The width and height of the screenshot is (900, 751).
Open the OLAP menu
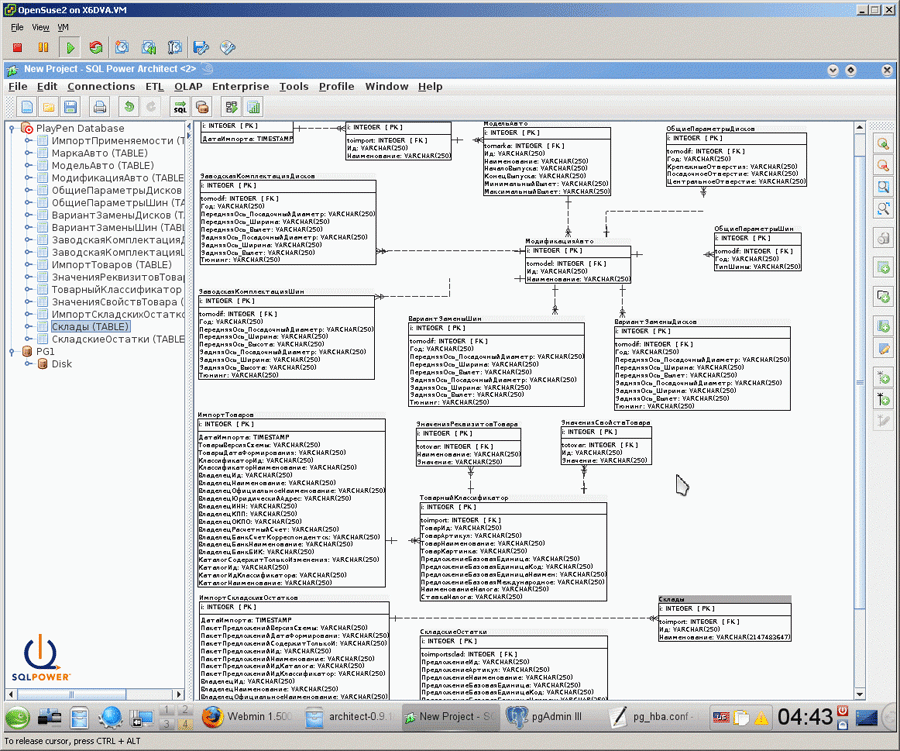point(188,86)
